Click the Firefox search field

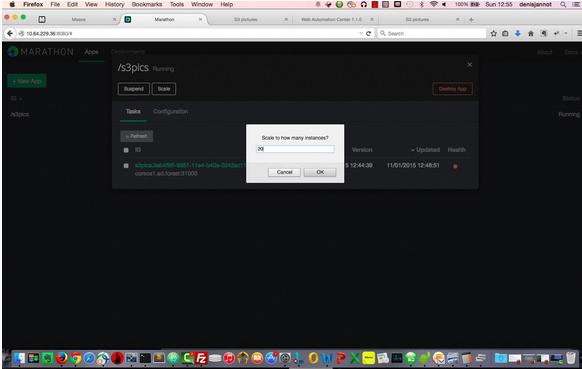[432, 33]
